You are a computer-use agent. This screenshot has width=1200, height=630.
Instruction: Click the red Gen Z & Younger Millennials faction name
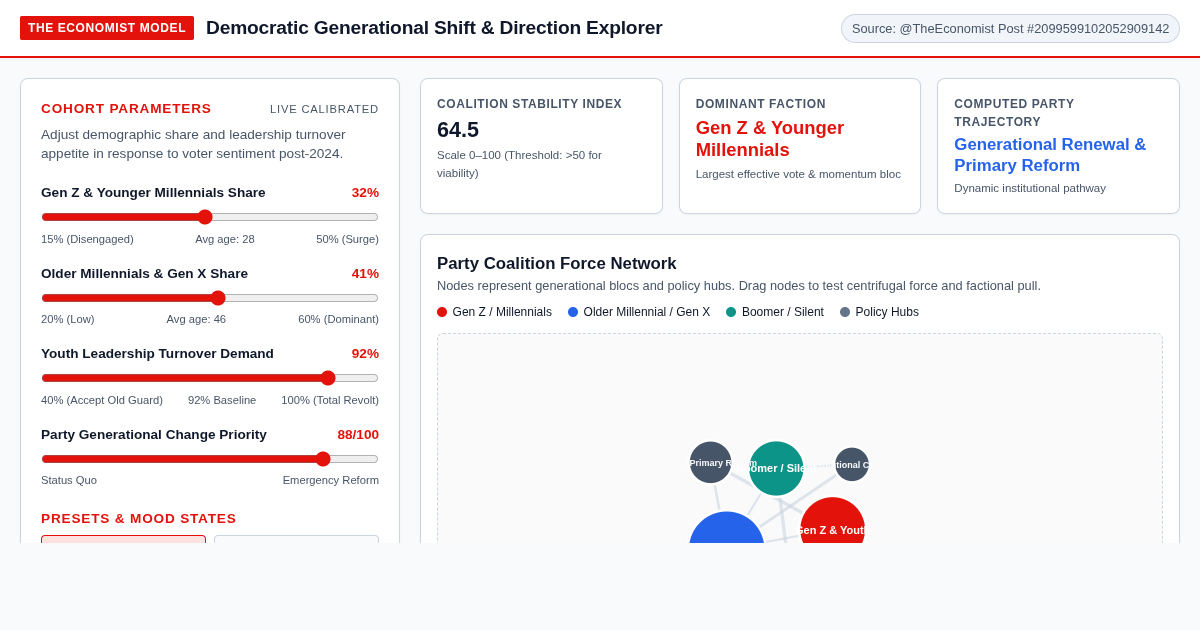(770, 139)
